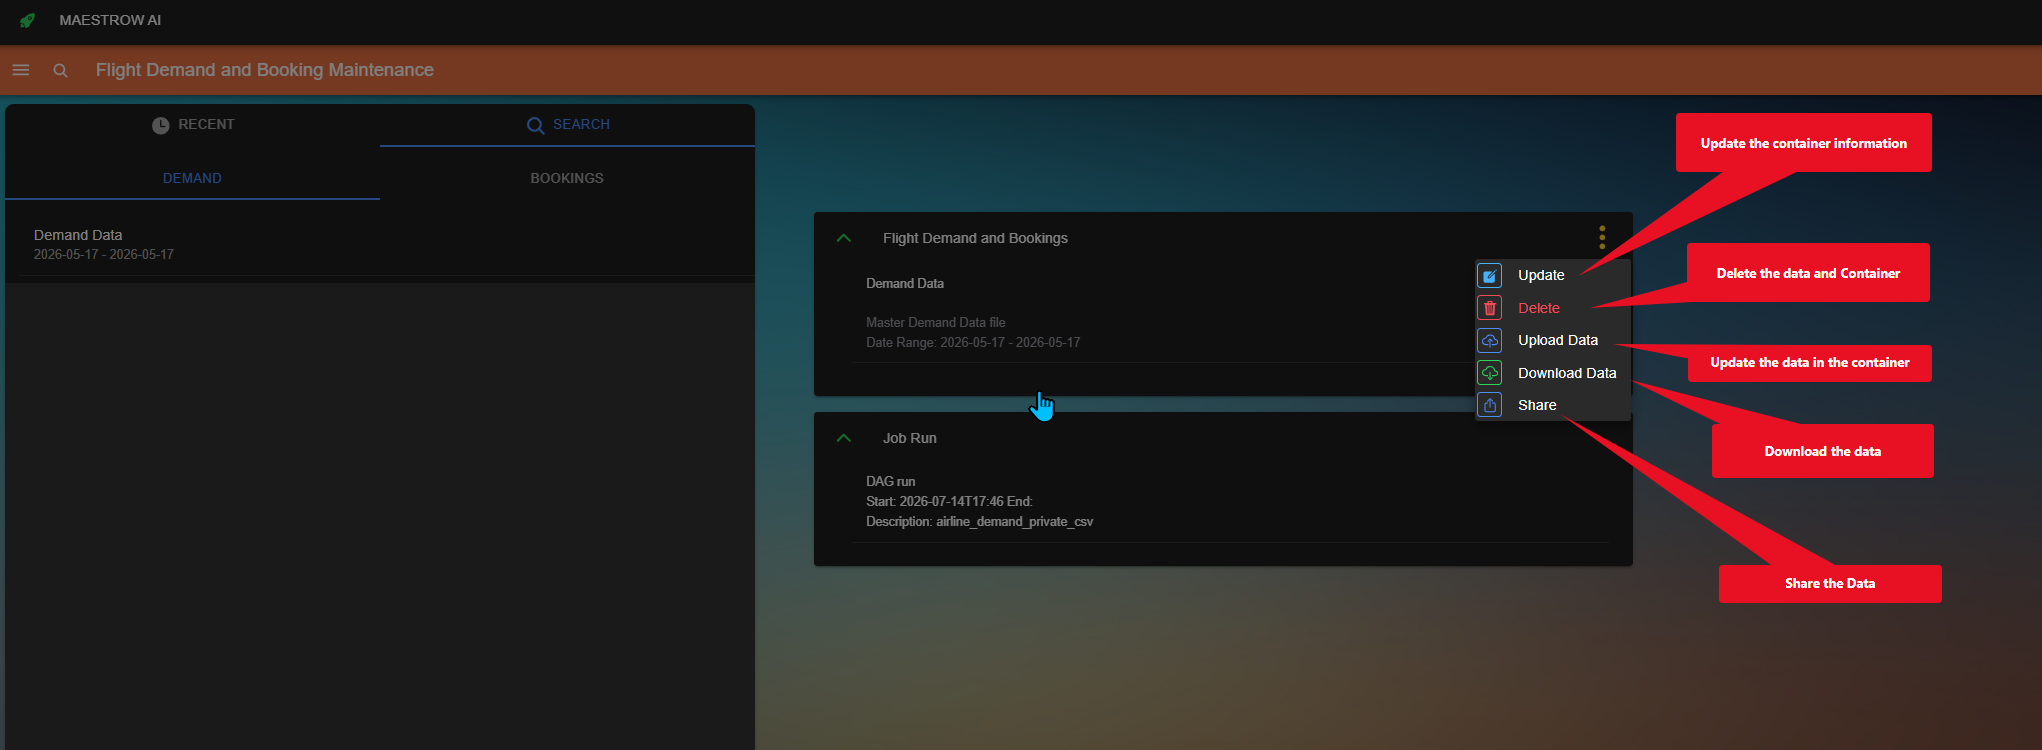Viewport: 2042px width, 750px height.
Task: Collapse the Flight Demand and Bookings card
Action: click(x=844, y=238)
